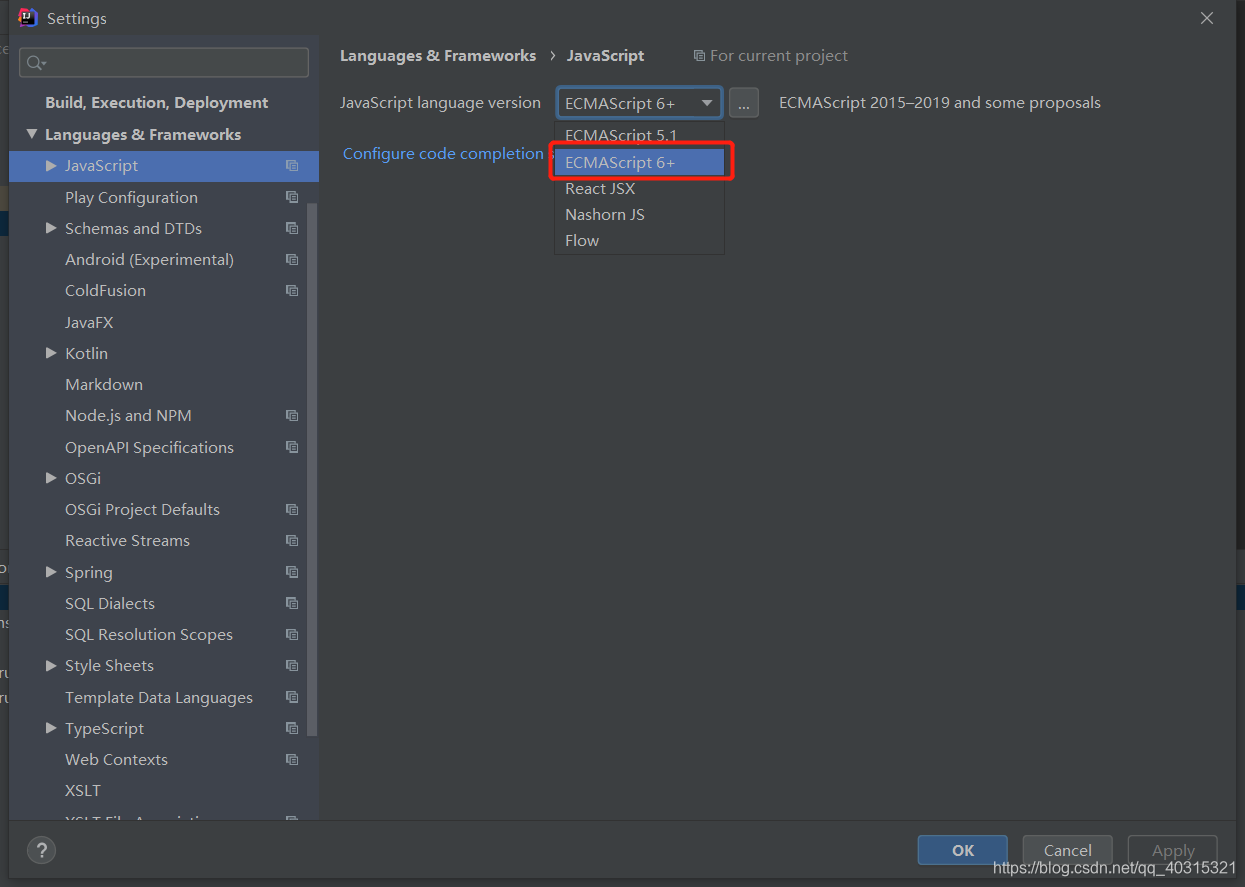
Task: Click project-level icon next to Schemas and DTDs
Action: tap(292, 228)
